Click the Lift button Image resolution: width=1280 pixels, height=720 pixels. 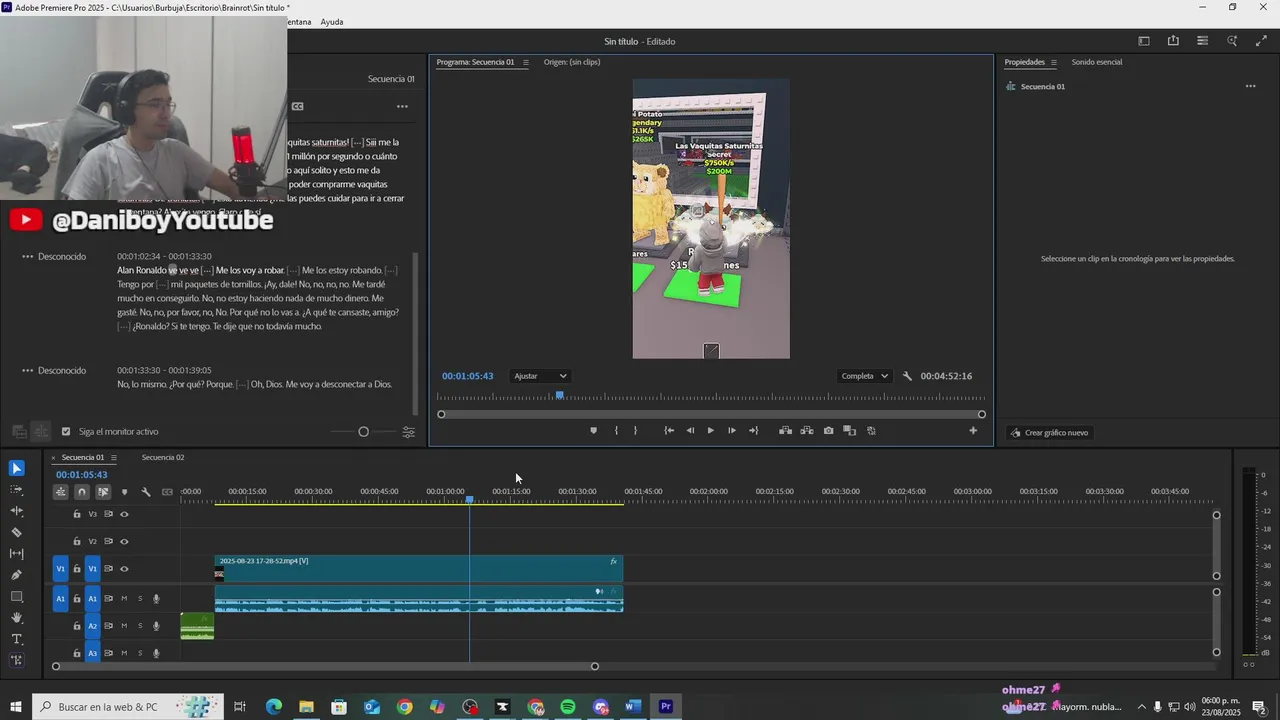click(x=786, y=431)
